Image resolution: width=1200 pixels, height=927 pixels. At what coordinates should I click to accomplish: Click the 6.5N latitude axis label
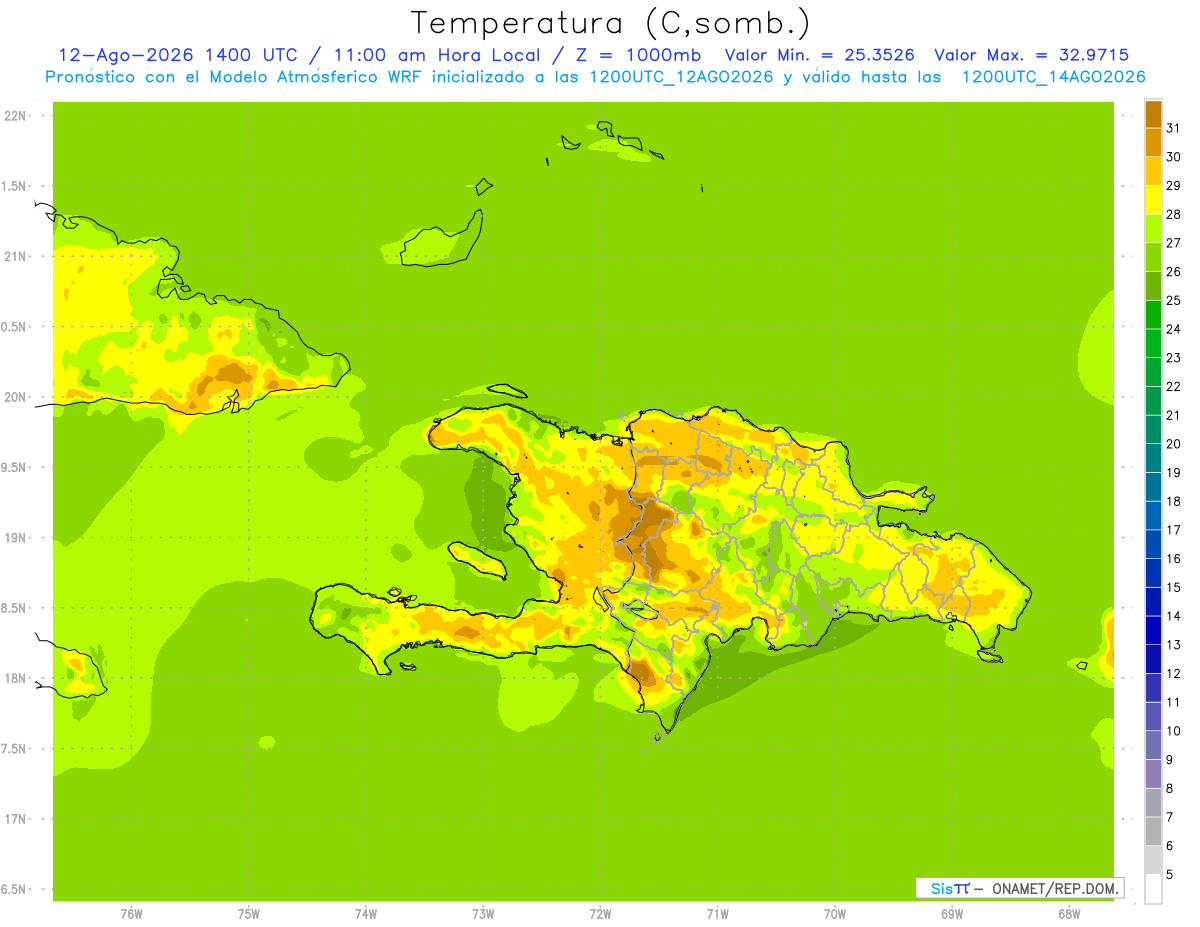coord(15,890)
